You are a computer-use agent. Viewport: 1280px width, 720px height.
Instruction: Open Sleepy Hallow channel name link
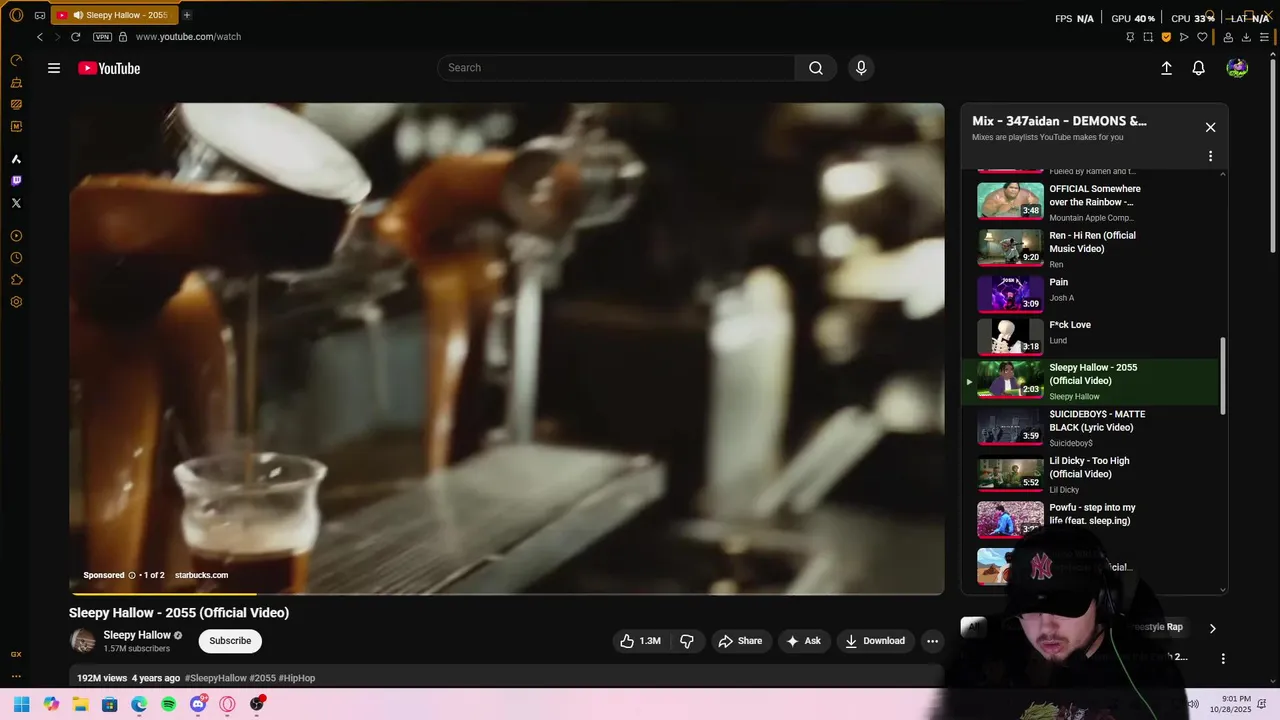(137, 635)
